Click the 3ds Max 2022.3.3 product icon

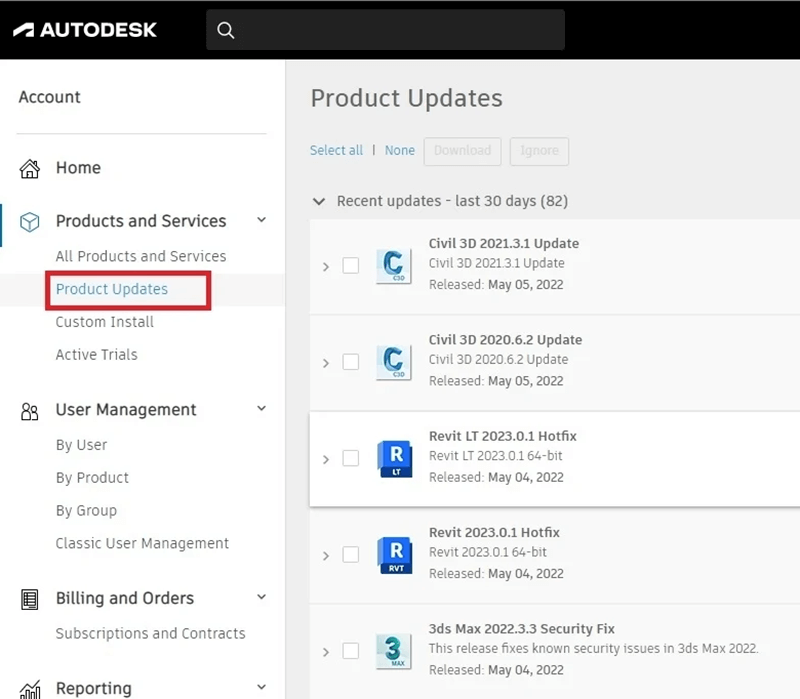[394, 650]
